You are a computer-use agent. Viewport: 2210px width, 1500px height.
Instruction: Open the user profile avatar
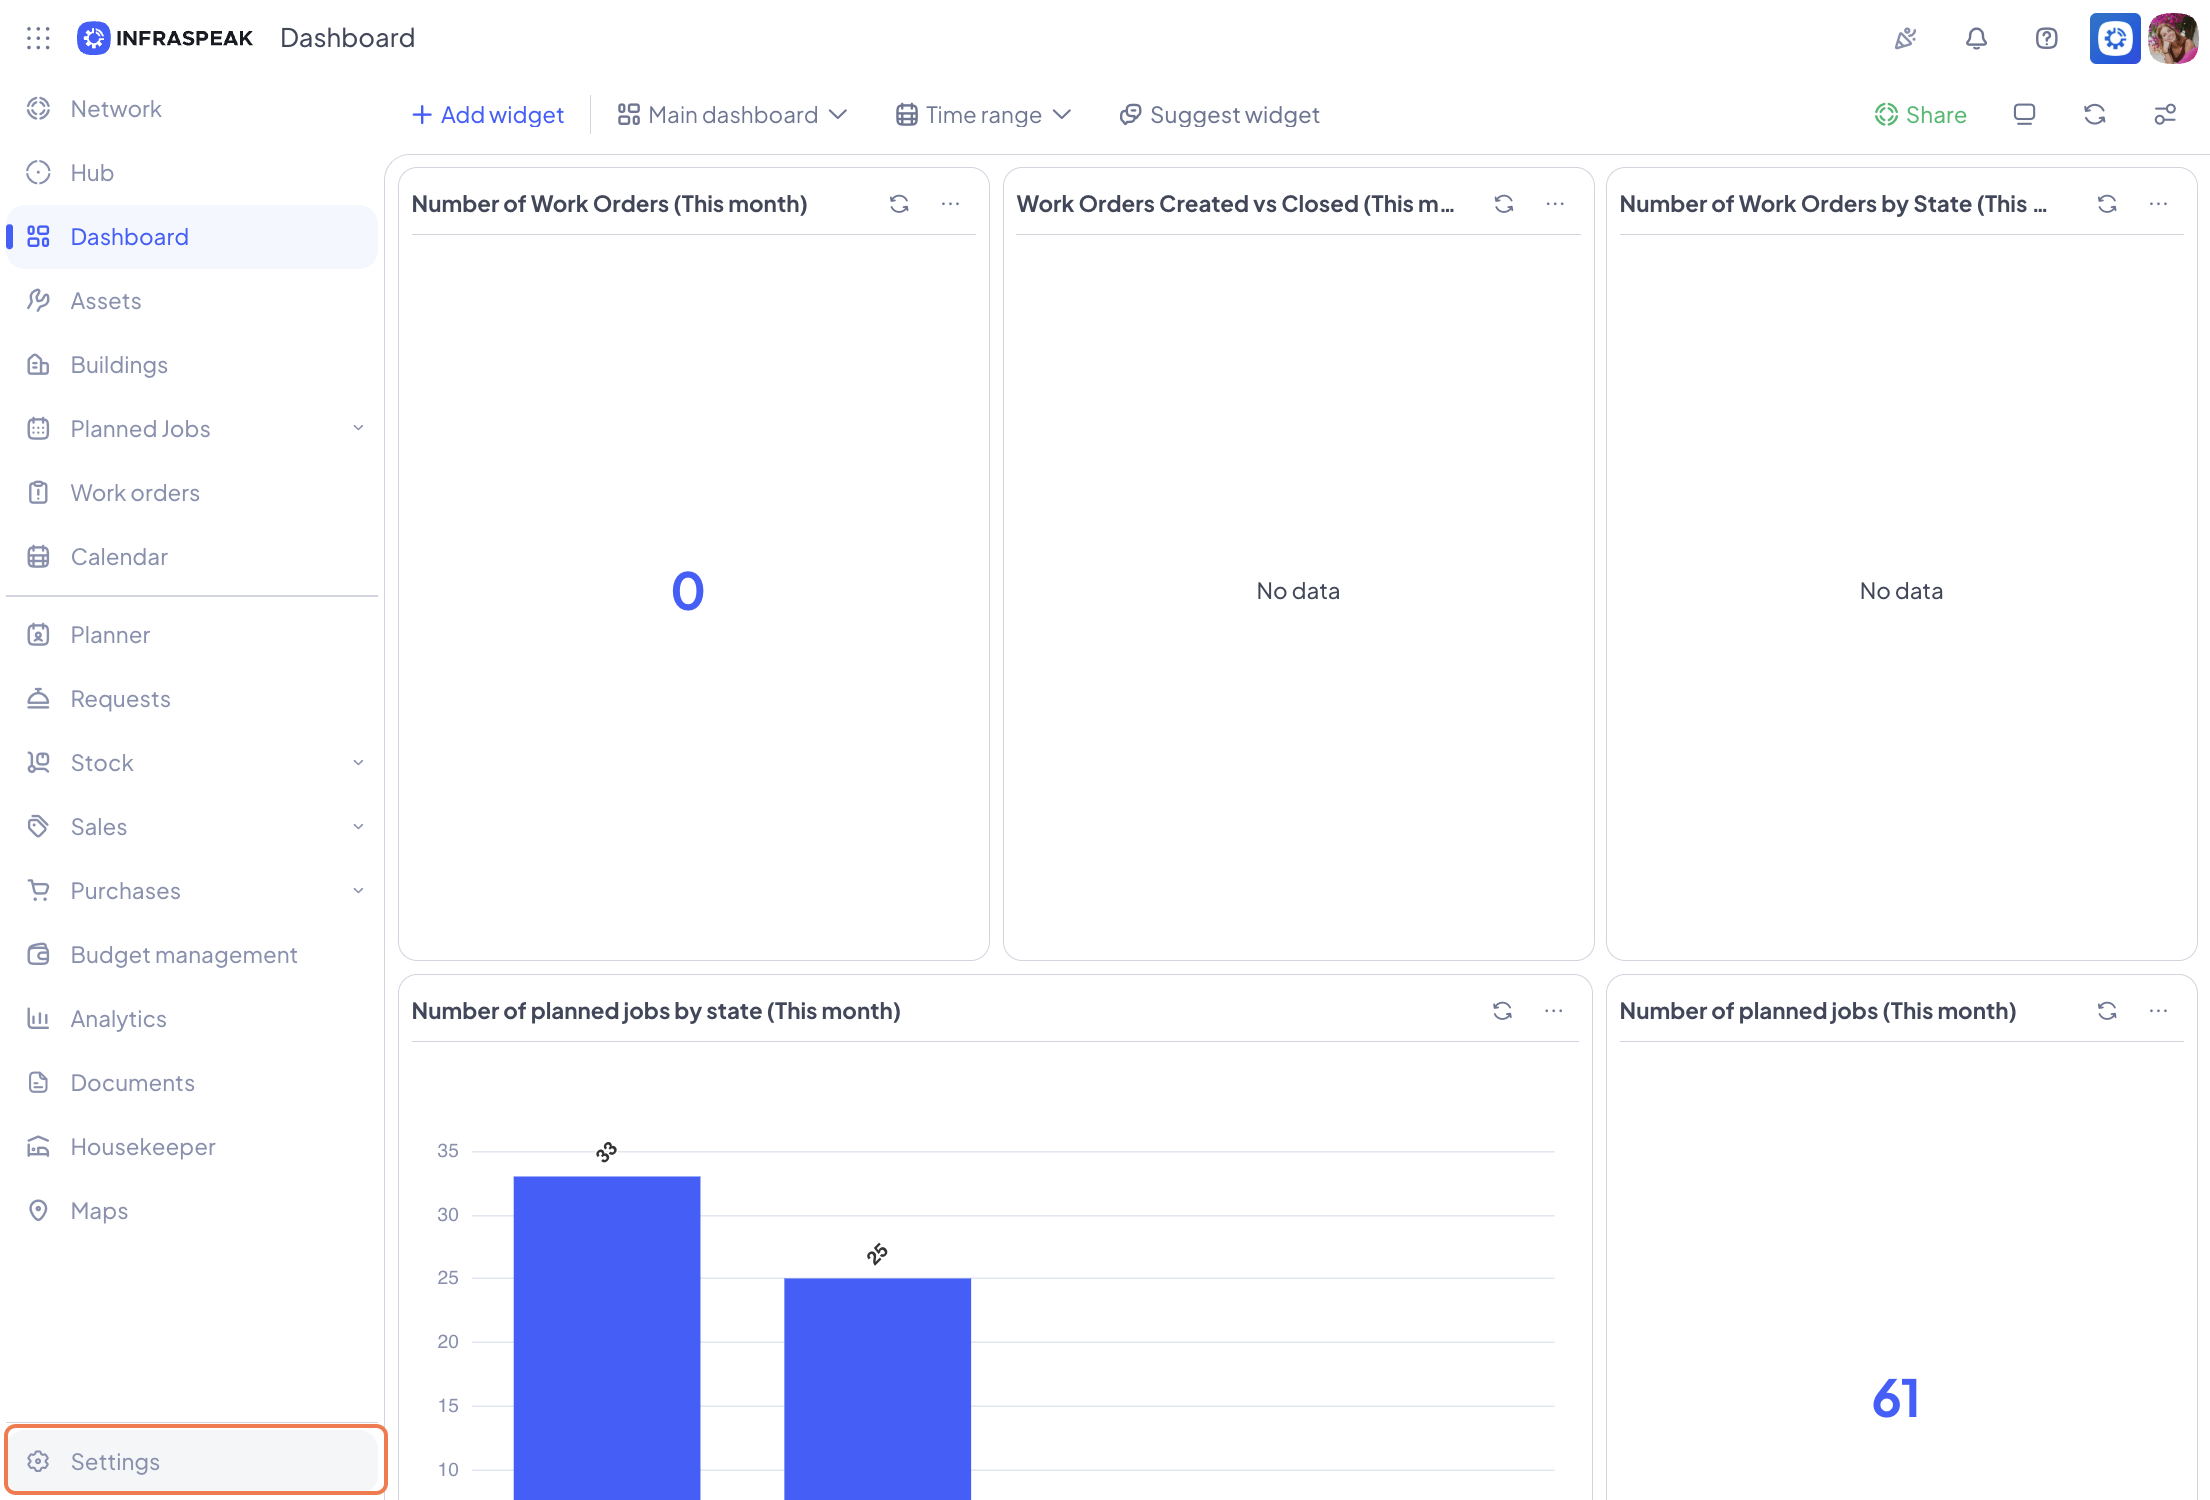click(x=2172, y=38)
